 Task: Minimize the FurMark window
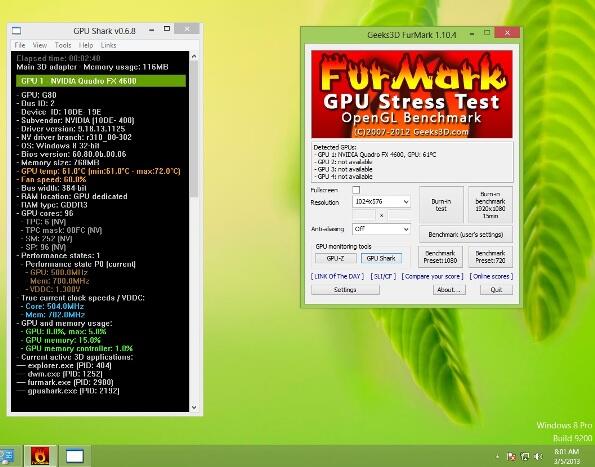coord(472,33)
